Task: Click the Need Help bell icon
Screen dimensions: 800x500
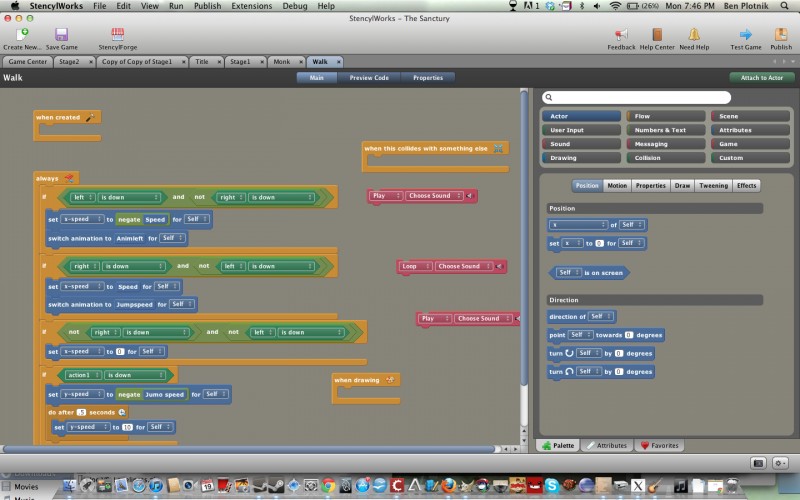Action: point(694,35)
